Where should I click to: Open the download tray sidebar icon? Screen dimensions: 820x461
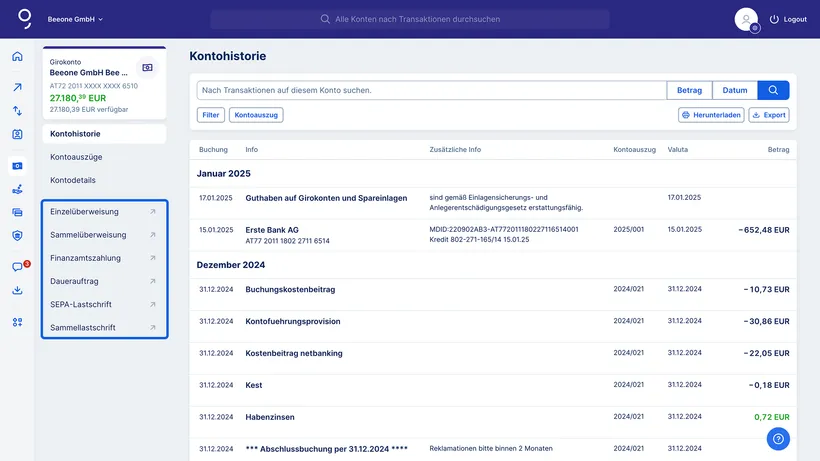click(17, 290)
